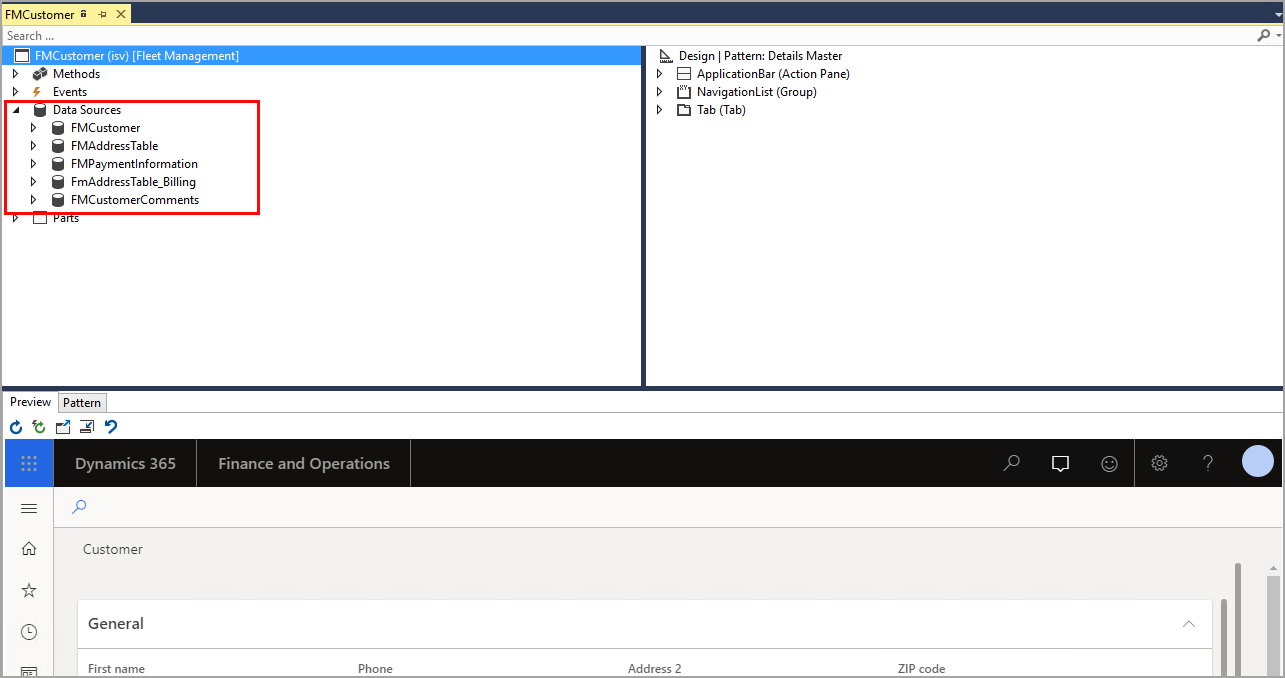1285x678 pixels.
Task: Click the dock preview back icon
Action: [x=87, y=426]
